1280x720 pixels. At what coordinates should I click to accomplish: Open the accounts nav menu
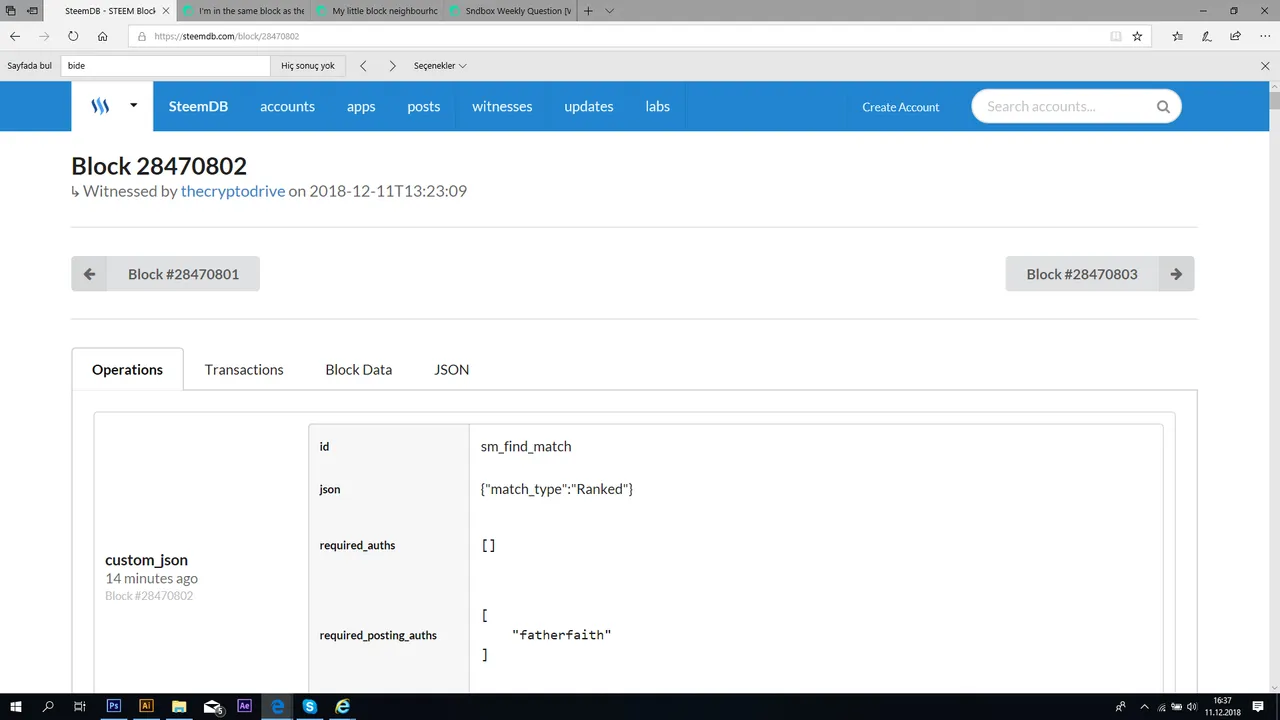287,106
